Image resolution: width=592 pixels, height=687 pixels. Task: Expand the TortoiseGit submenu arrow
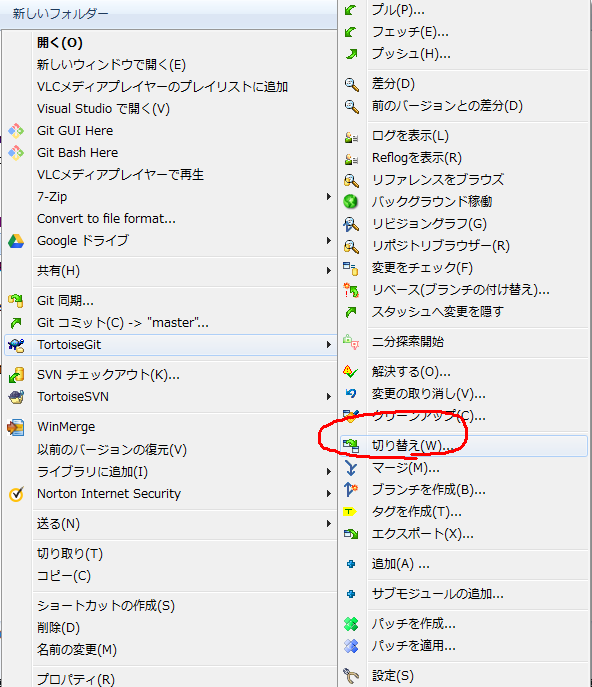point(328,345)
